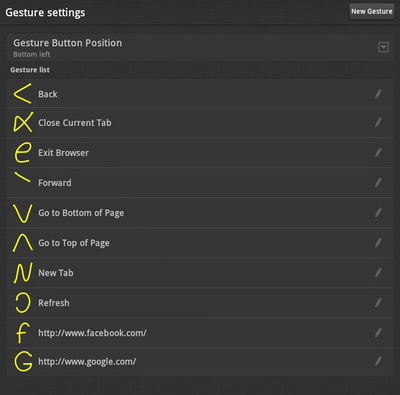Edit the Close Current Tab gesture pencil
This screenshot has width=400, height=395.
click(378, 122)
